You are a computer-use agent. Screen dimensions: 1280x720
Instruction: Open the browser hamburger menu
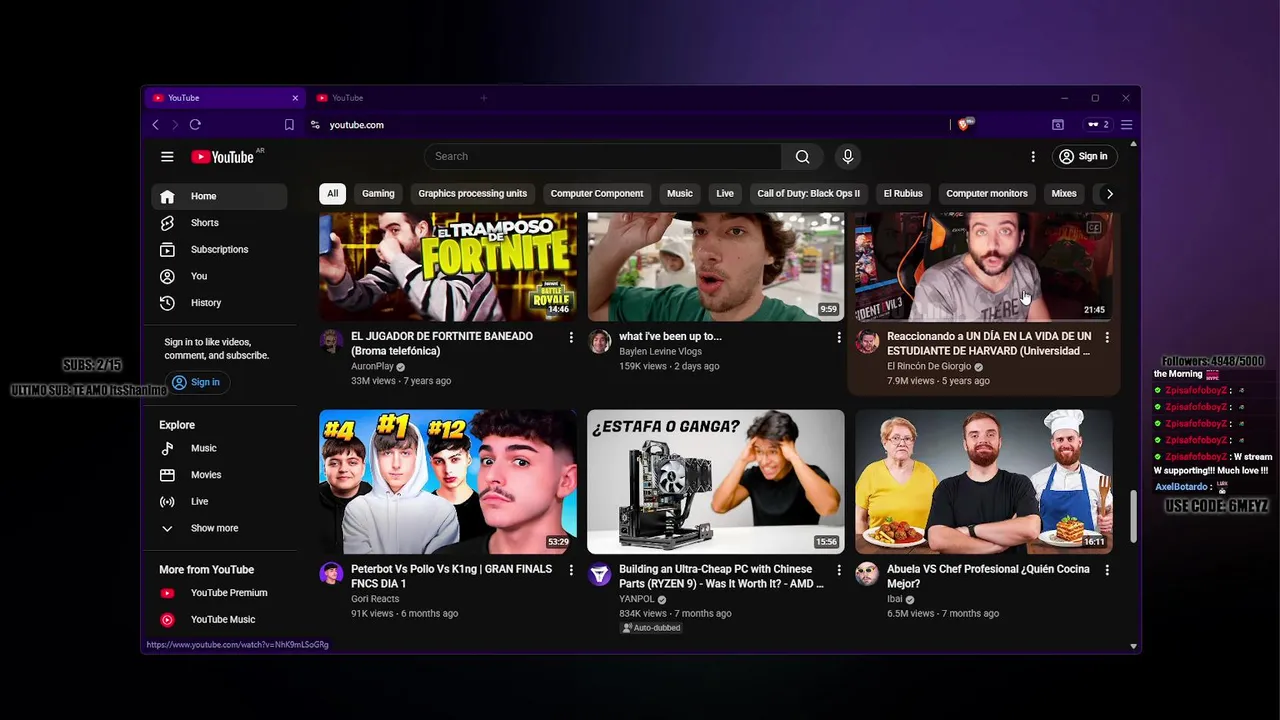(x=1126, y=125)
